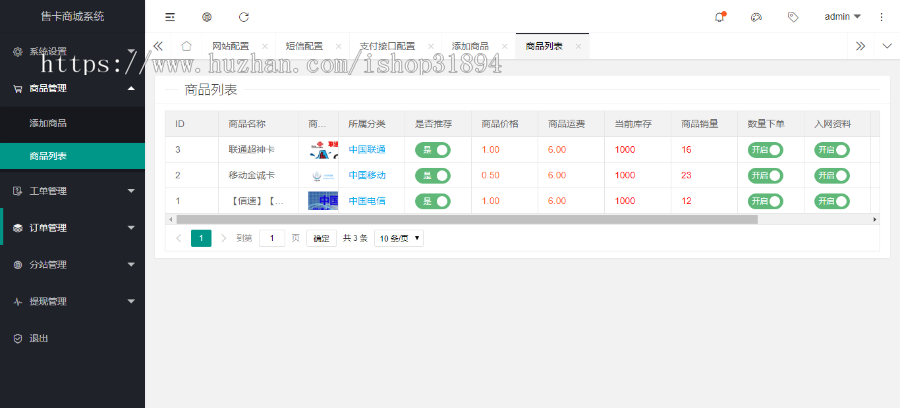Switch to the 支付接口配置 tab
Viewport: 900px width, 408px height.
point(387,46)
